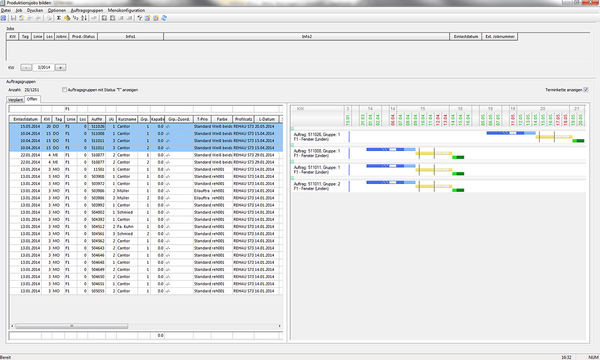Click the KW week input field
The image size is (600, 360).
[43, 67]
